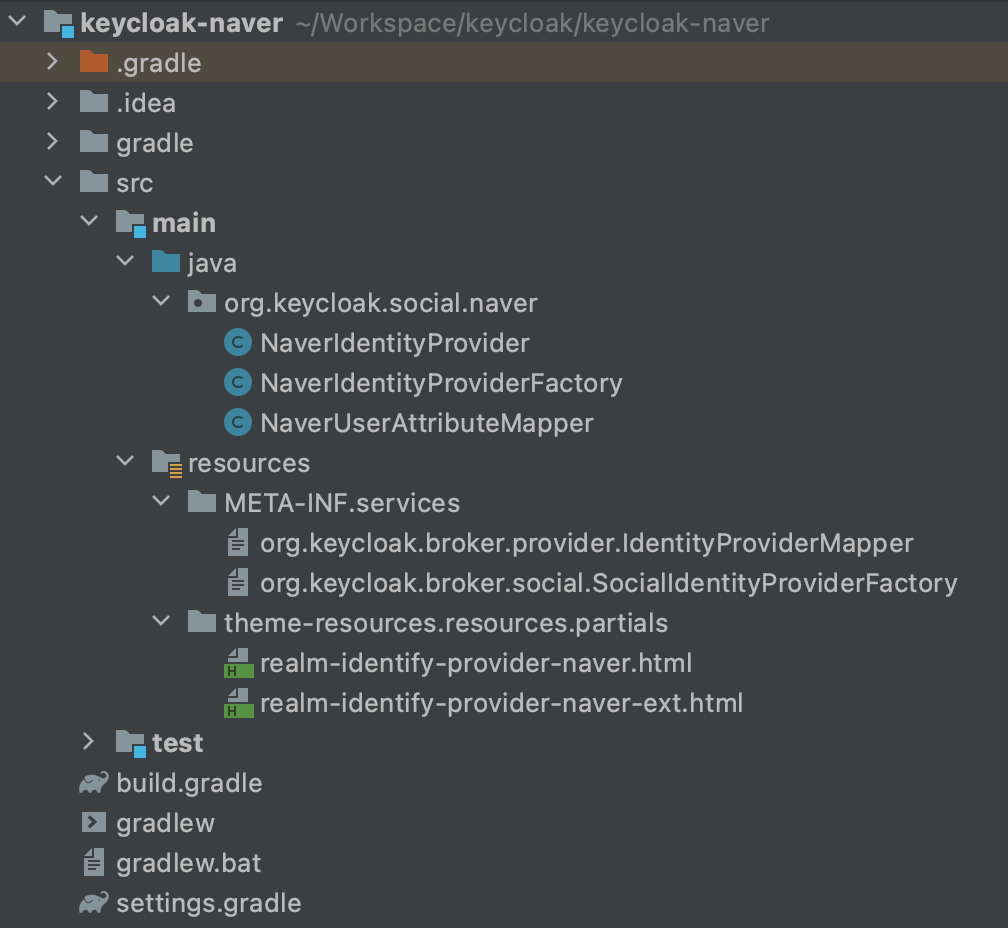
Task: Click the resources folder icon
Action: [165, 463]
